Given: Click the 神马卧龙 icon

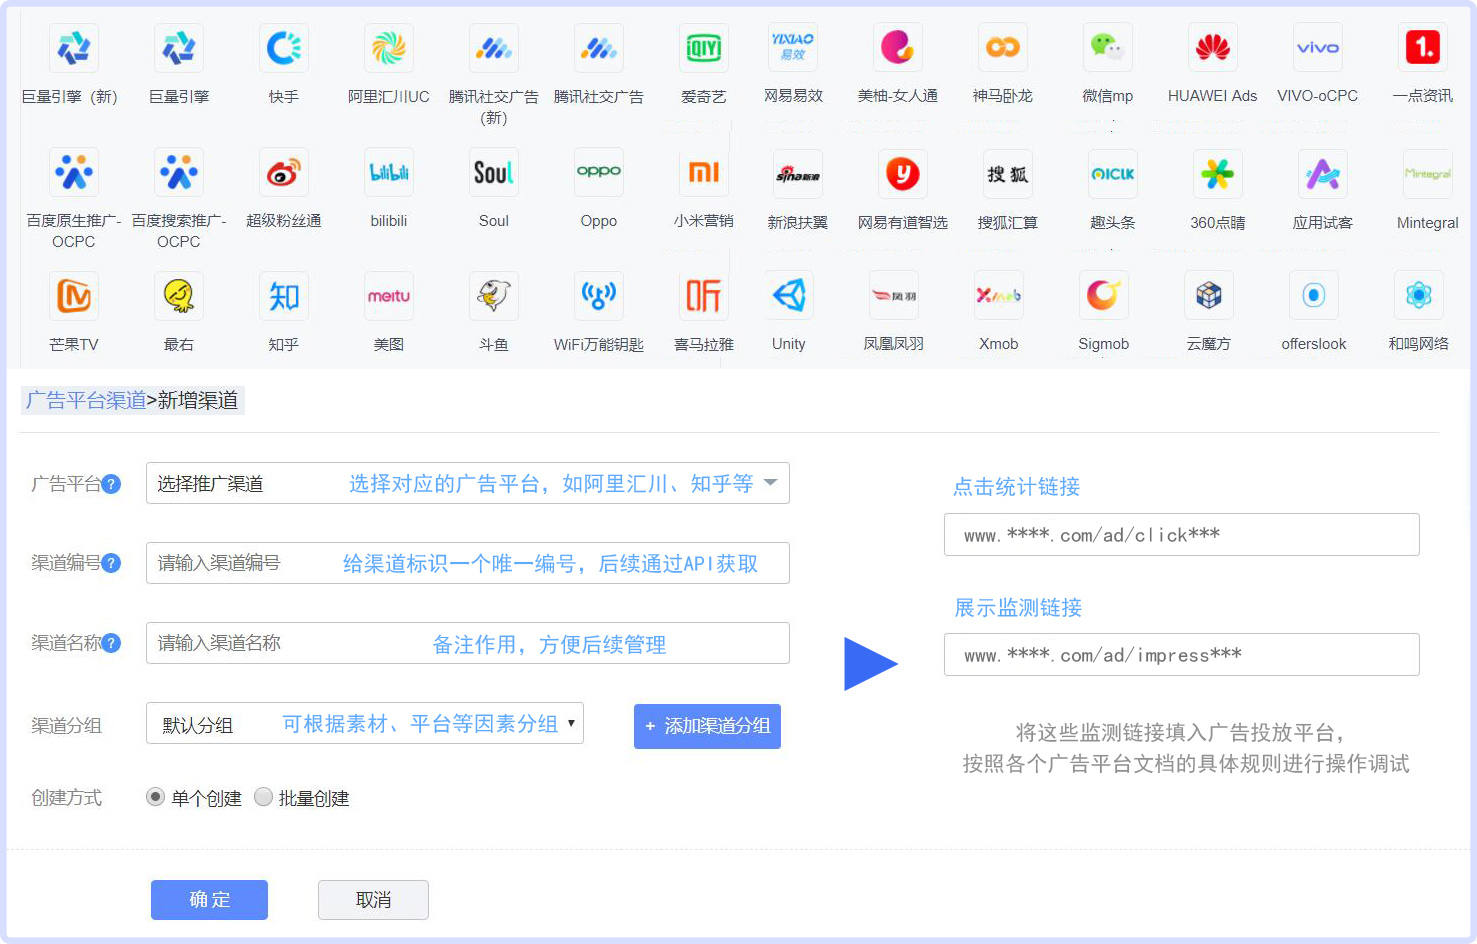Looking at the screenshot, I should [x=1003, y=47].
